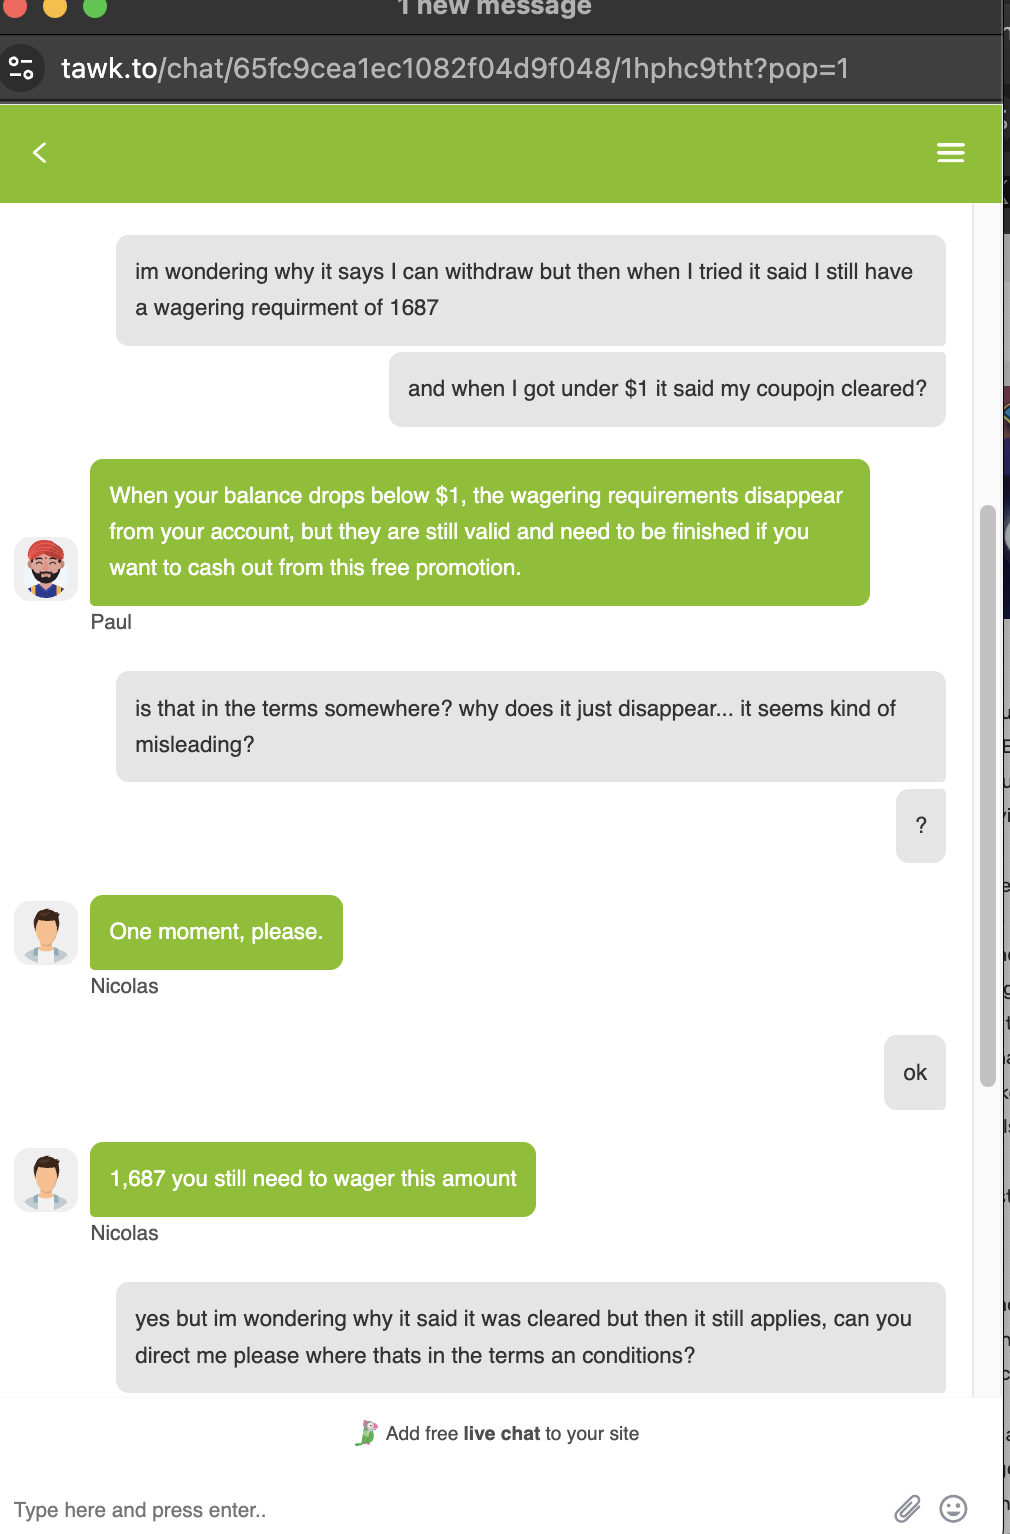Click the paperclip attach file icon

pos(907,1508)
